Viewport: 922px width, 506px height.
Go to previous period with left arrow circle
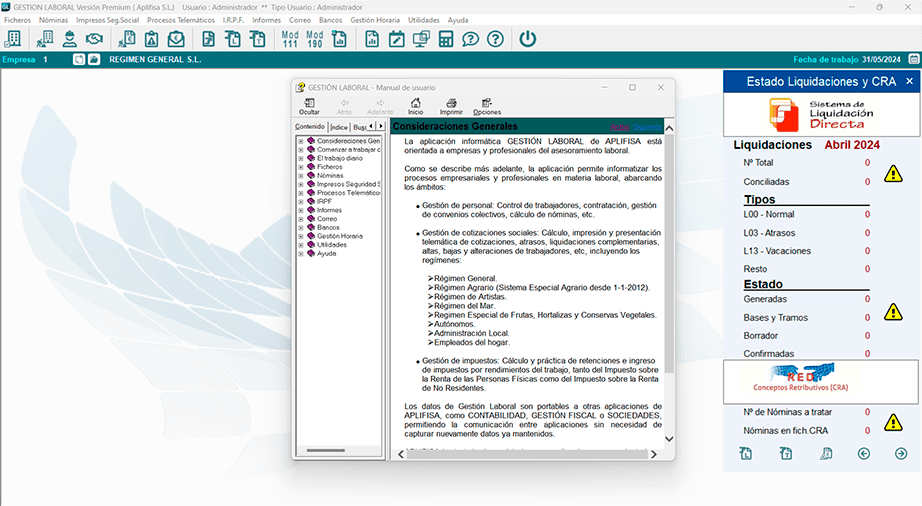[x=864, y=454]
